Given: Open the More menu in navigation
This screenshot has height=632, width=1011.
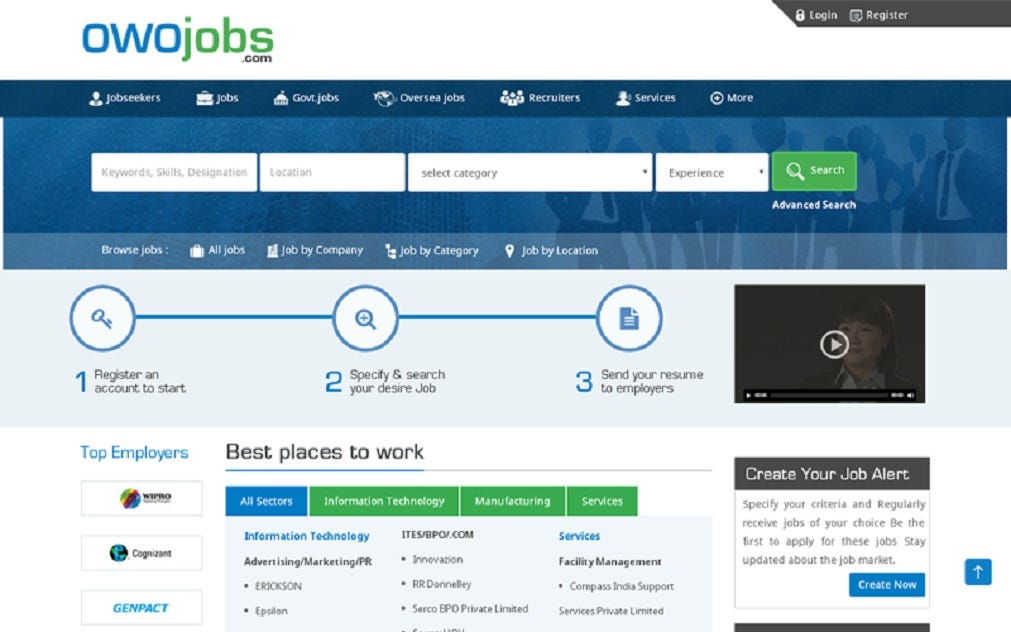Looking at the screenshot, I should (x=731, y=97).
